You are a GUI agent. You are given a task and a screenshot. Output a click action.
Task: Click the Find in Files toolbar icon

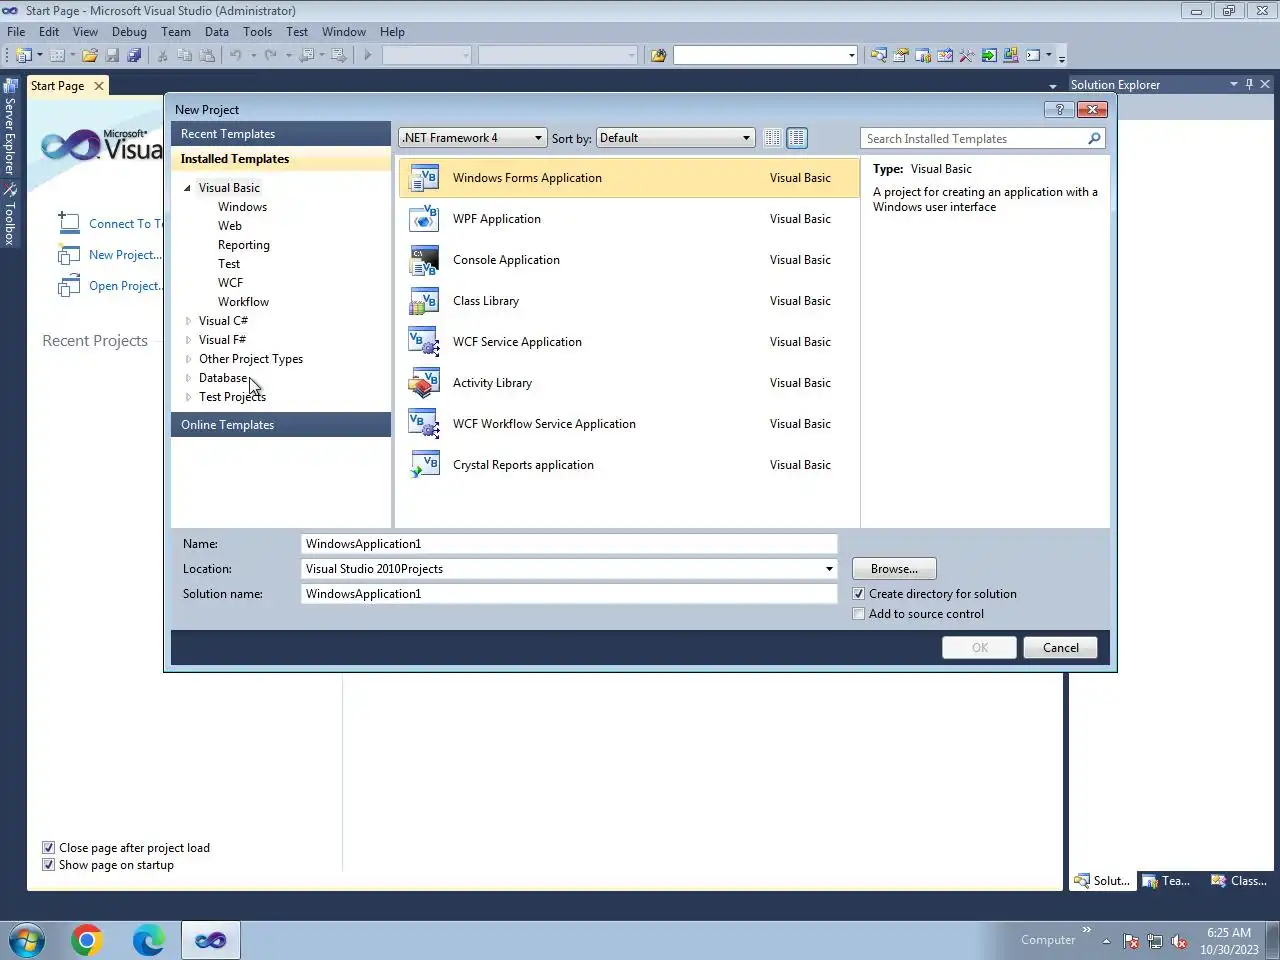[x=658, y=55]
